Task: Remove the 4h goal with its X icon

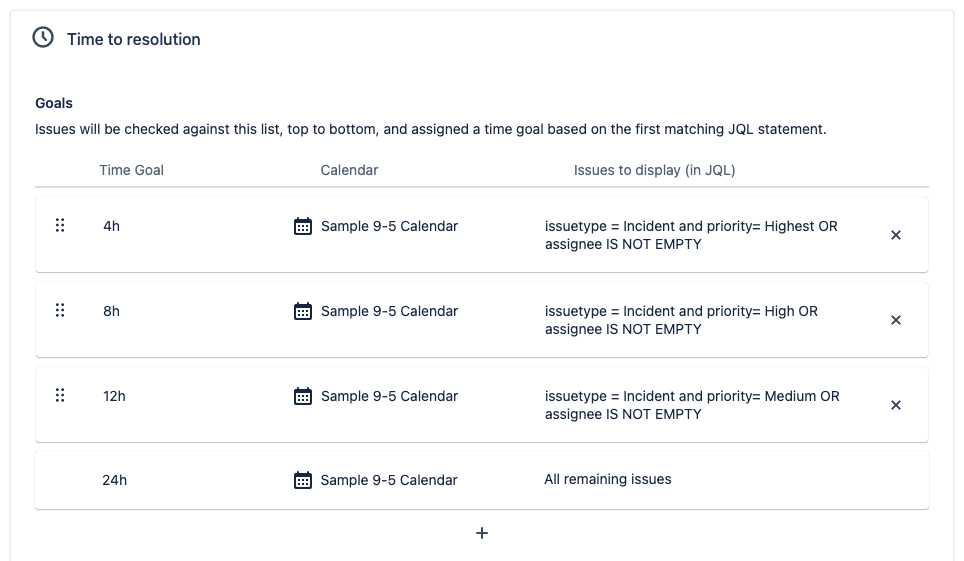Action: [896, 235]
